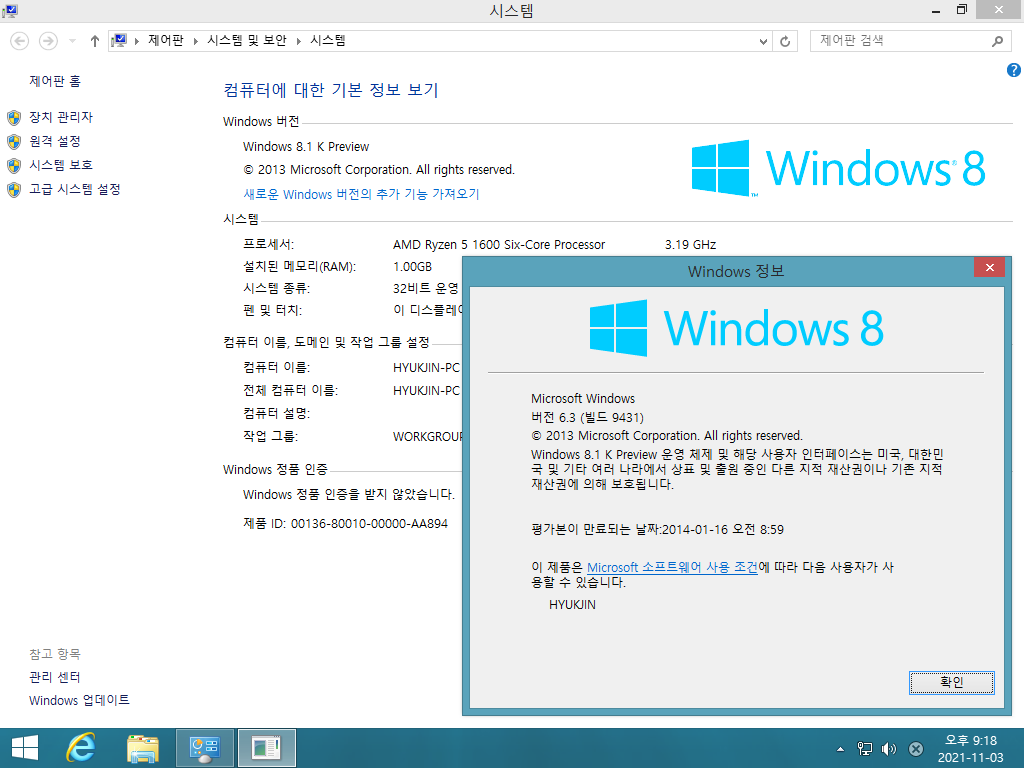Click shield icon beside 시스템 보호

pos(14,165)
